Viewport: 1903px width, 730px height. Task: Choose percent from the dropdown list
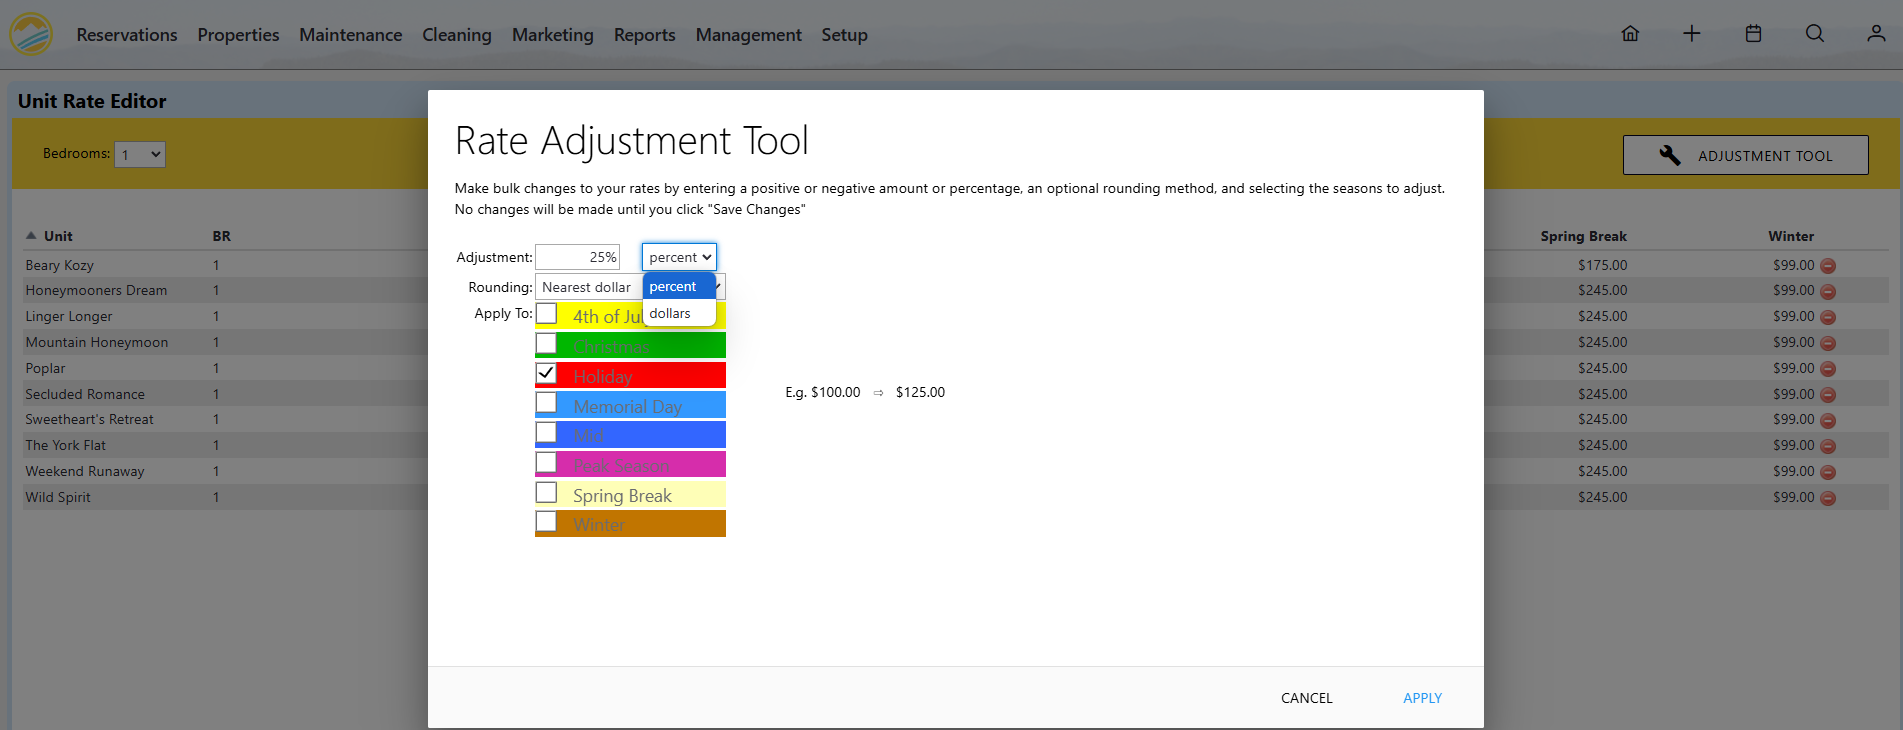(x=679, y=286)
